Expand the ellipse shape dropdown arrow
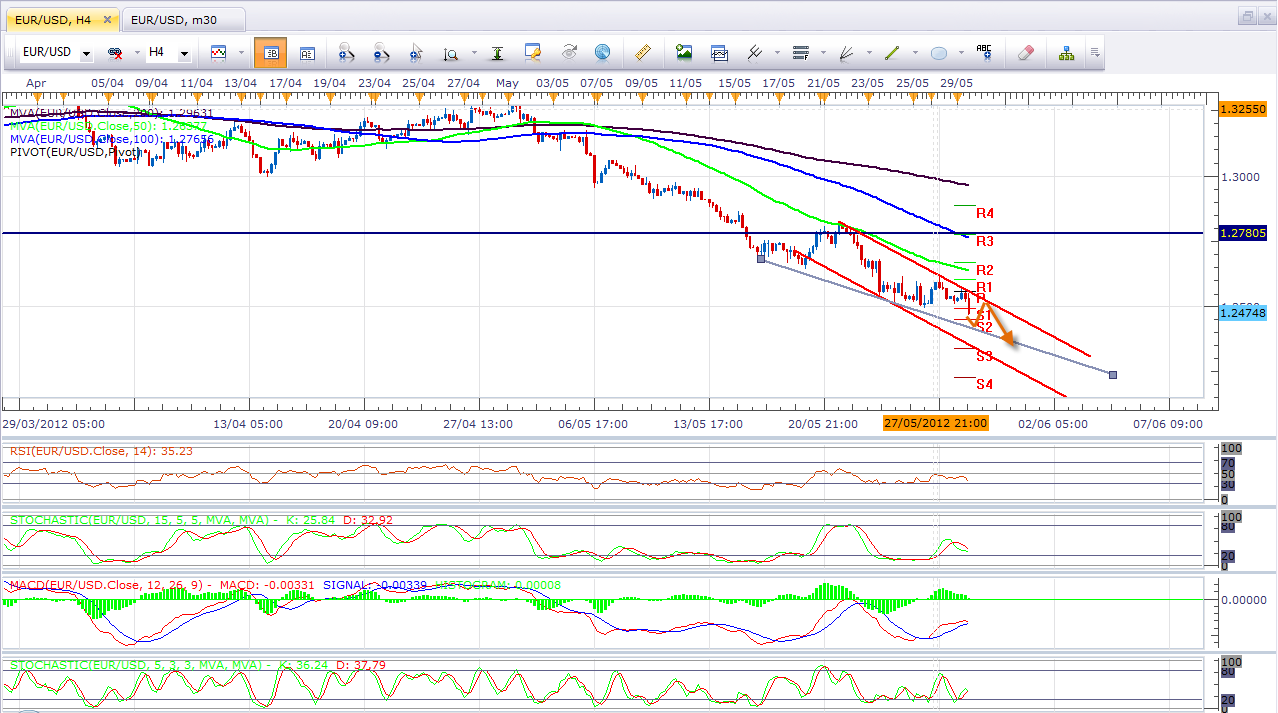The height and width of the screenshot is (713, 1278). pos(962,53)
